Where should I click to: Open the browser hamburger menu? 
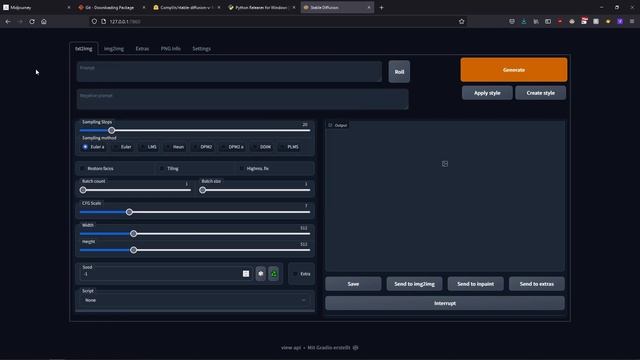(632, 21)
